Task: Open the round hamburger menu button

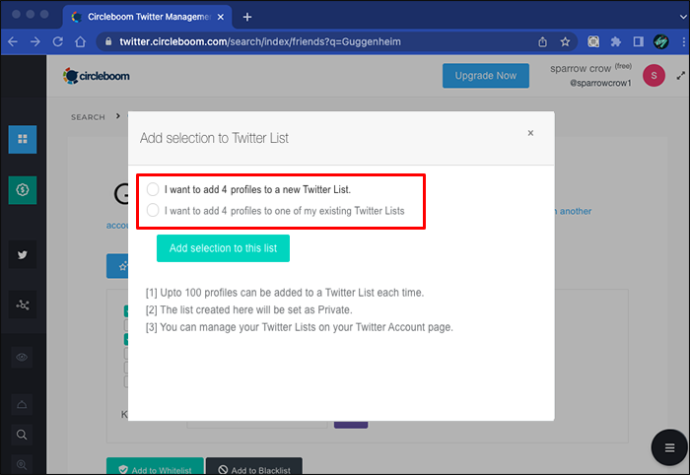Action: [669, 448]
